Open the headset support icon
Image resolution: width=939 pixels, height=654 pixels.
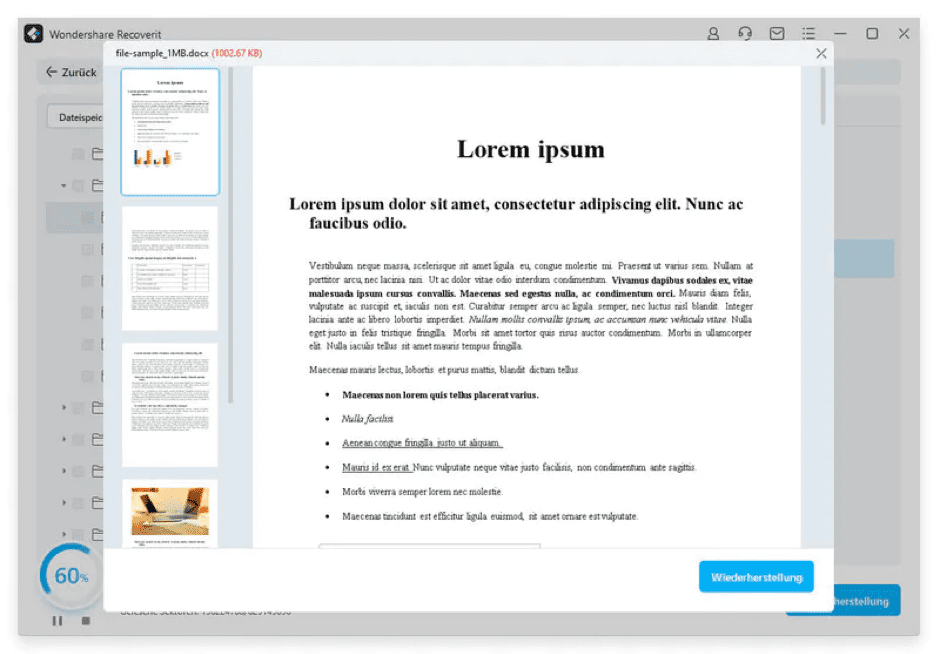tap(745, 34)
